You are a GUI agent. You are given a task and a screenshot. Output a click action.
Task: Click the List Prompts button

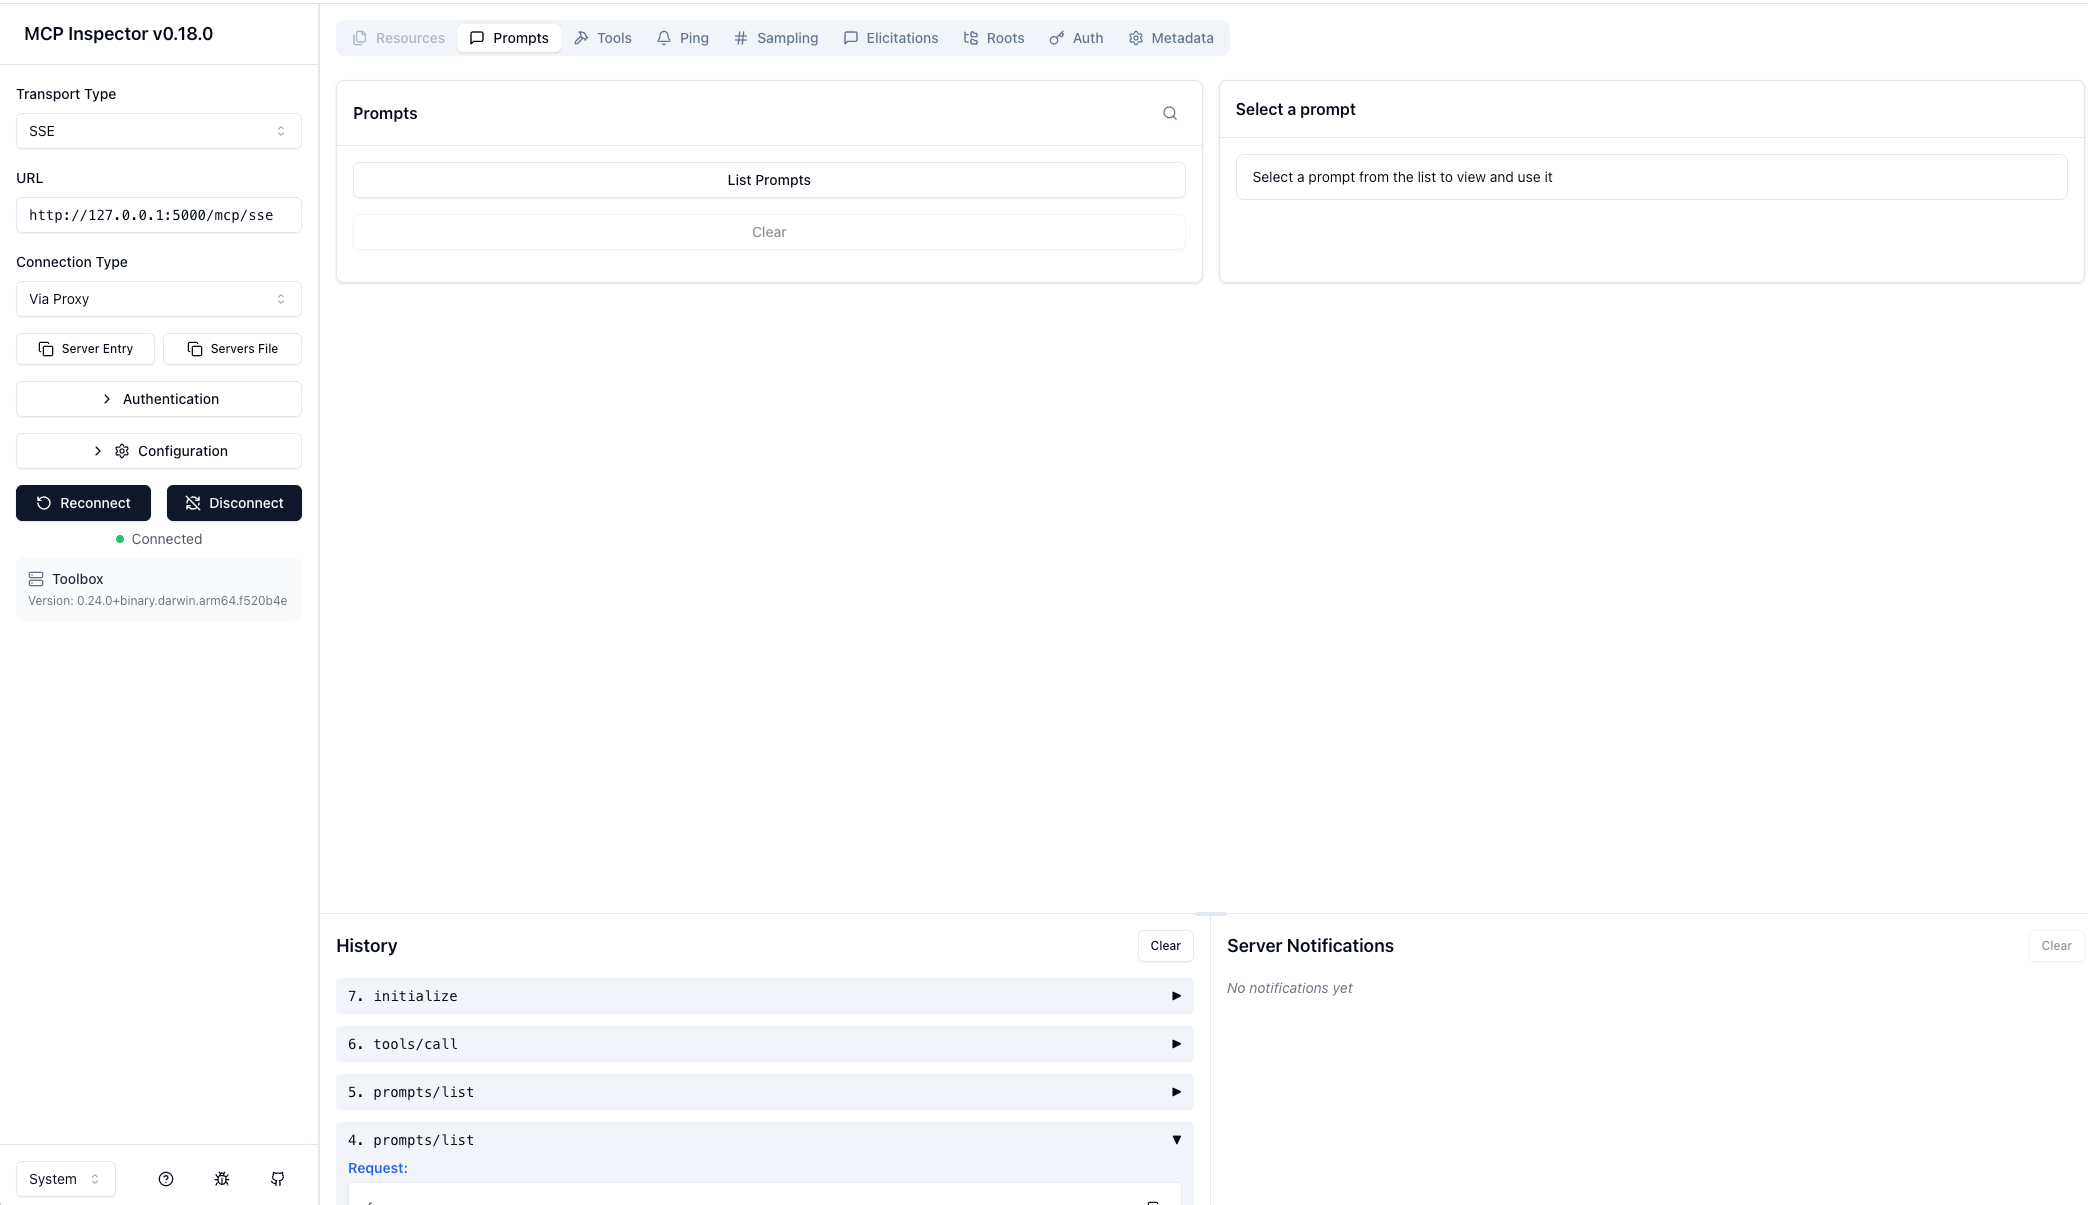pos(768,180)
